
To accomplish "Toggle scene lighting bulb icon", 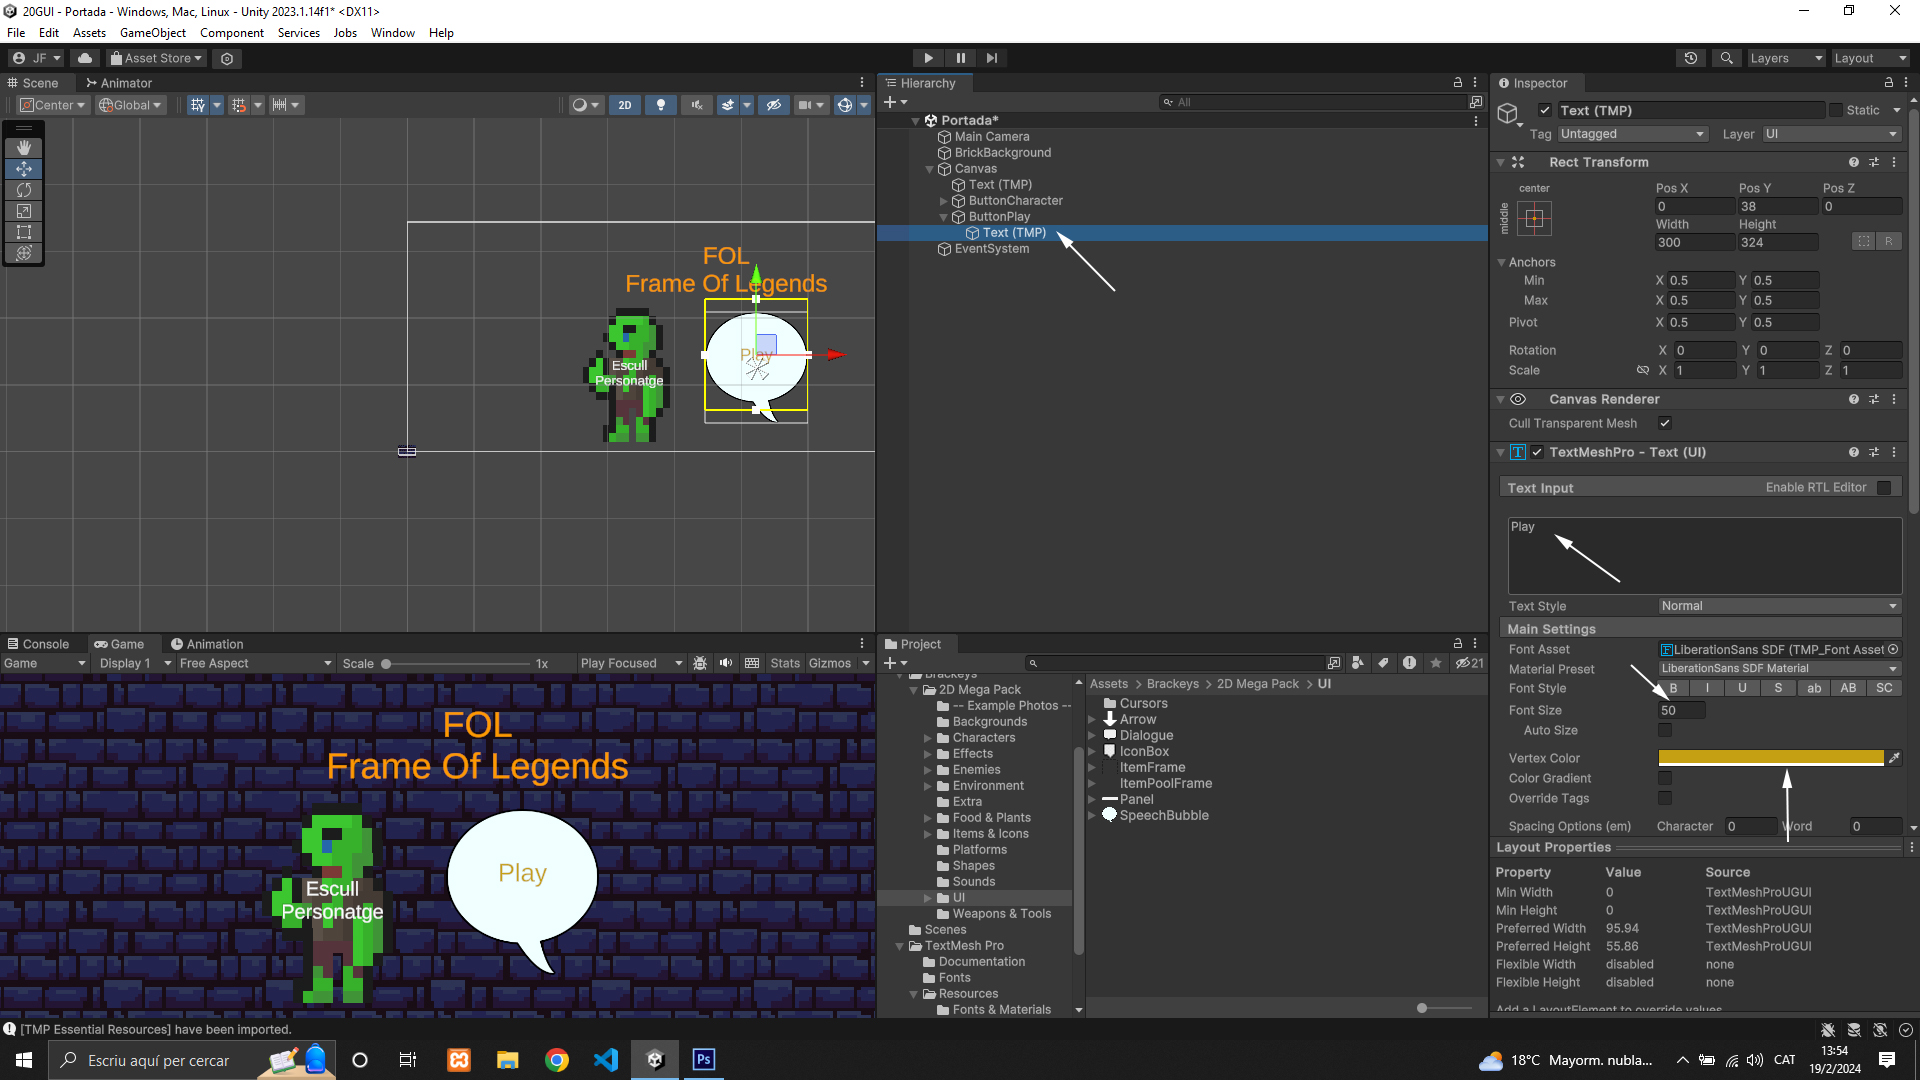I will (x=660, y=105).
